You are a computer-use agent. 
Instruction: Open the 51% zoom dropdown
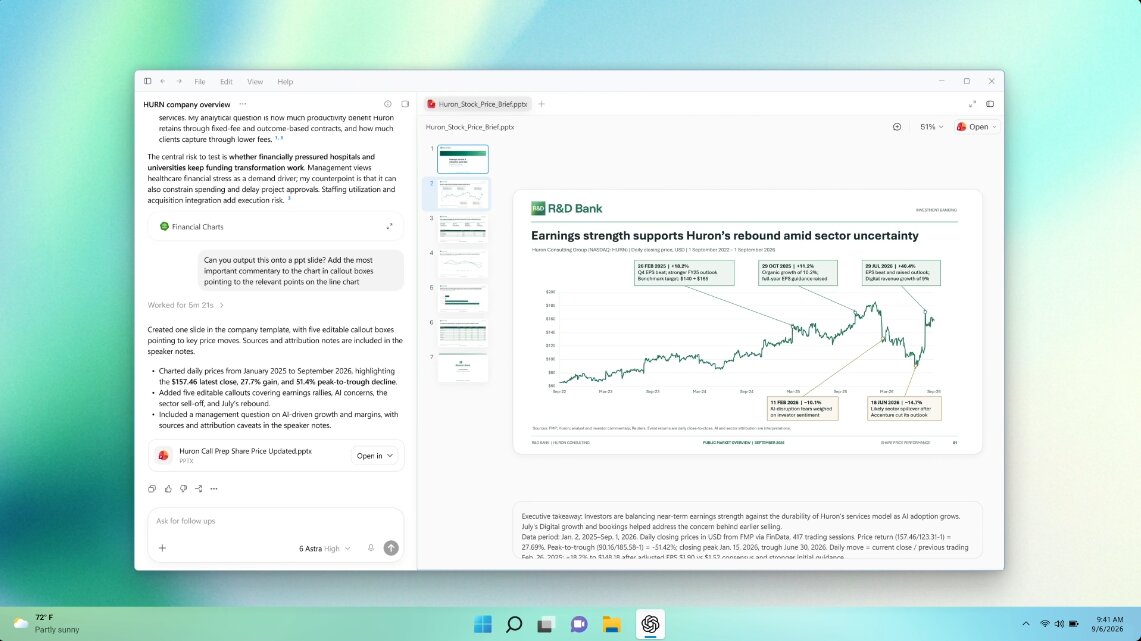pyautogui.click(x=931, y=127)
